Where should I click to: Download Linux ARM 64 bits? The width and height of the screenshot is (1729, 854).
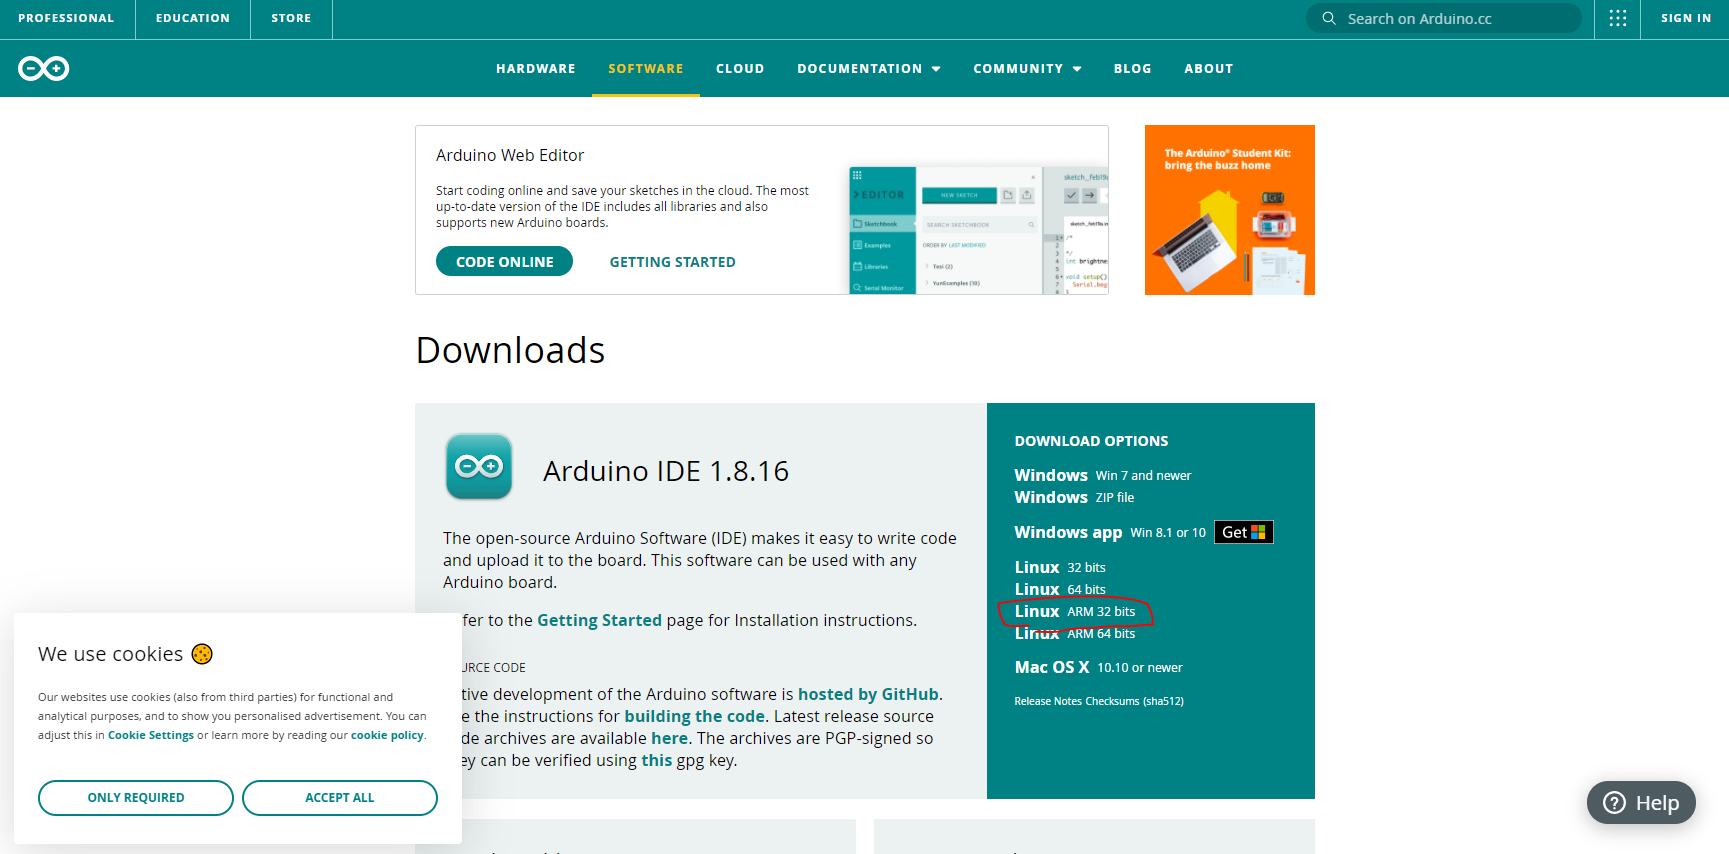(1075, 633)
